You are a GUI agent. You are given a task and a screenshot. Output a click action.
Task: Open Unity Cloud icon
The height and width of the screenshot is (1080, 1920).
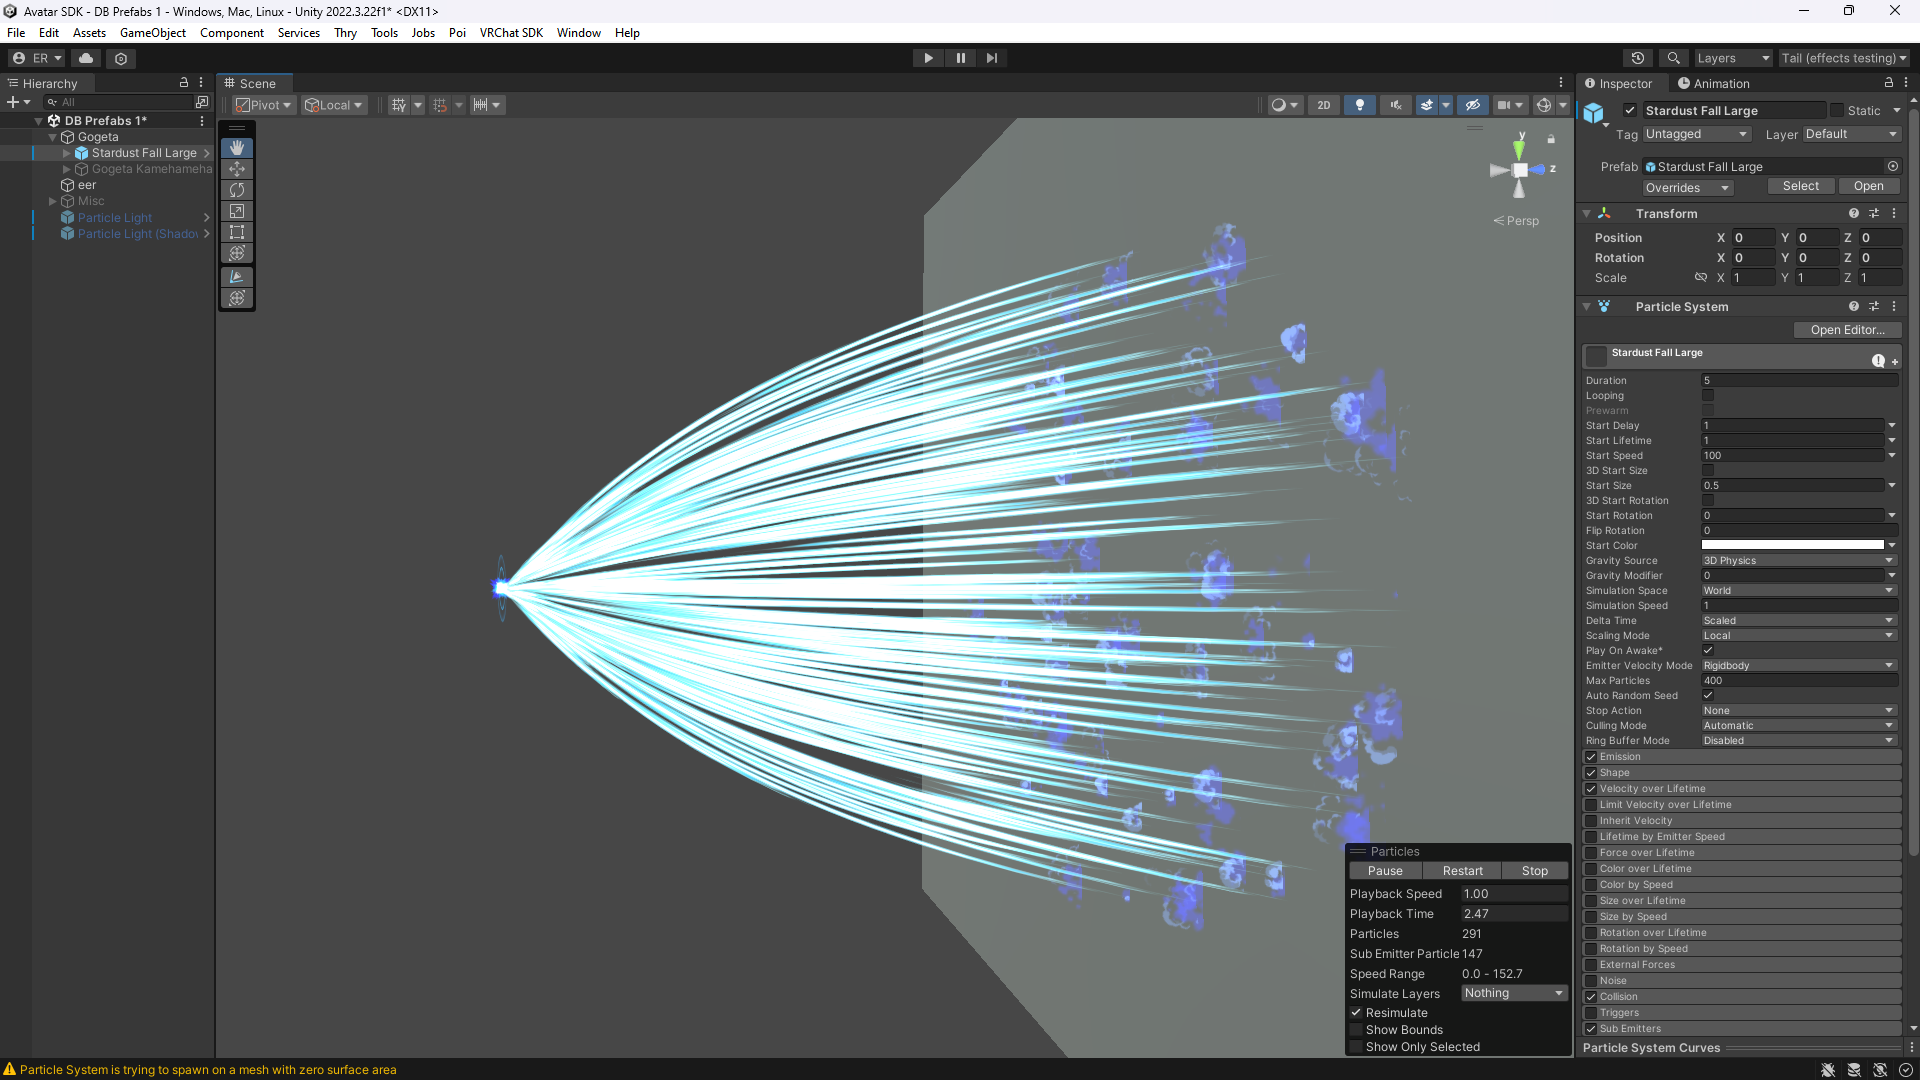tap(86, 58)
